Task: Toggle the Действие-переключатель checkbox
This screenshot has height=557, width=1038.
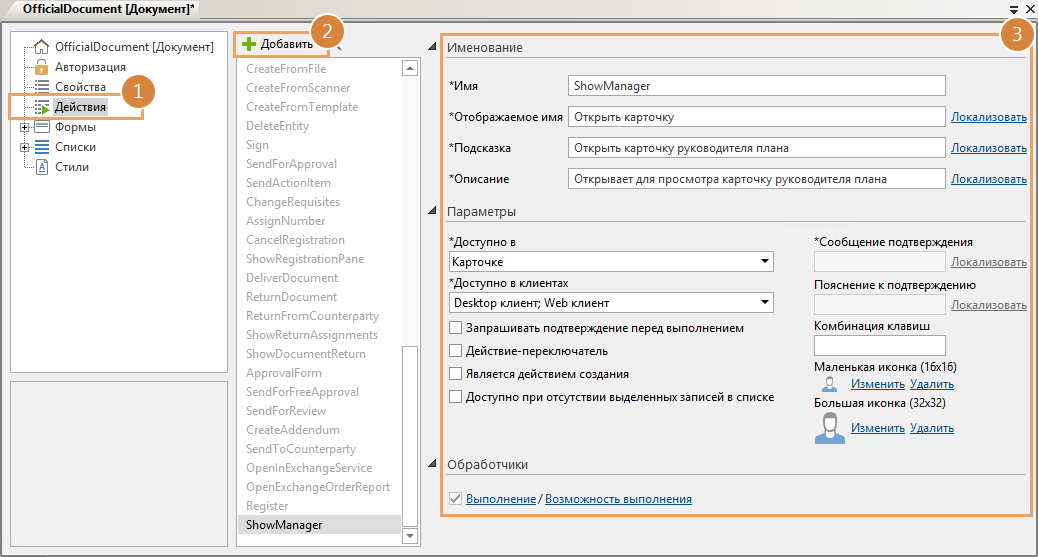Action: [456, 351]
